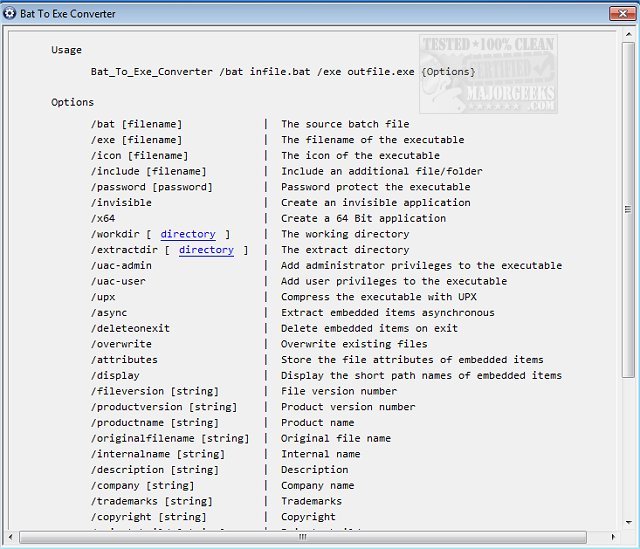Image resolution: width=640 pixels, height=549 pixels.
Task: Click the horizontal scrollbar left arrow
Action: tap(11, 537)
